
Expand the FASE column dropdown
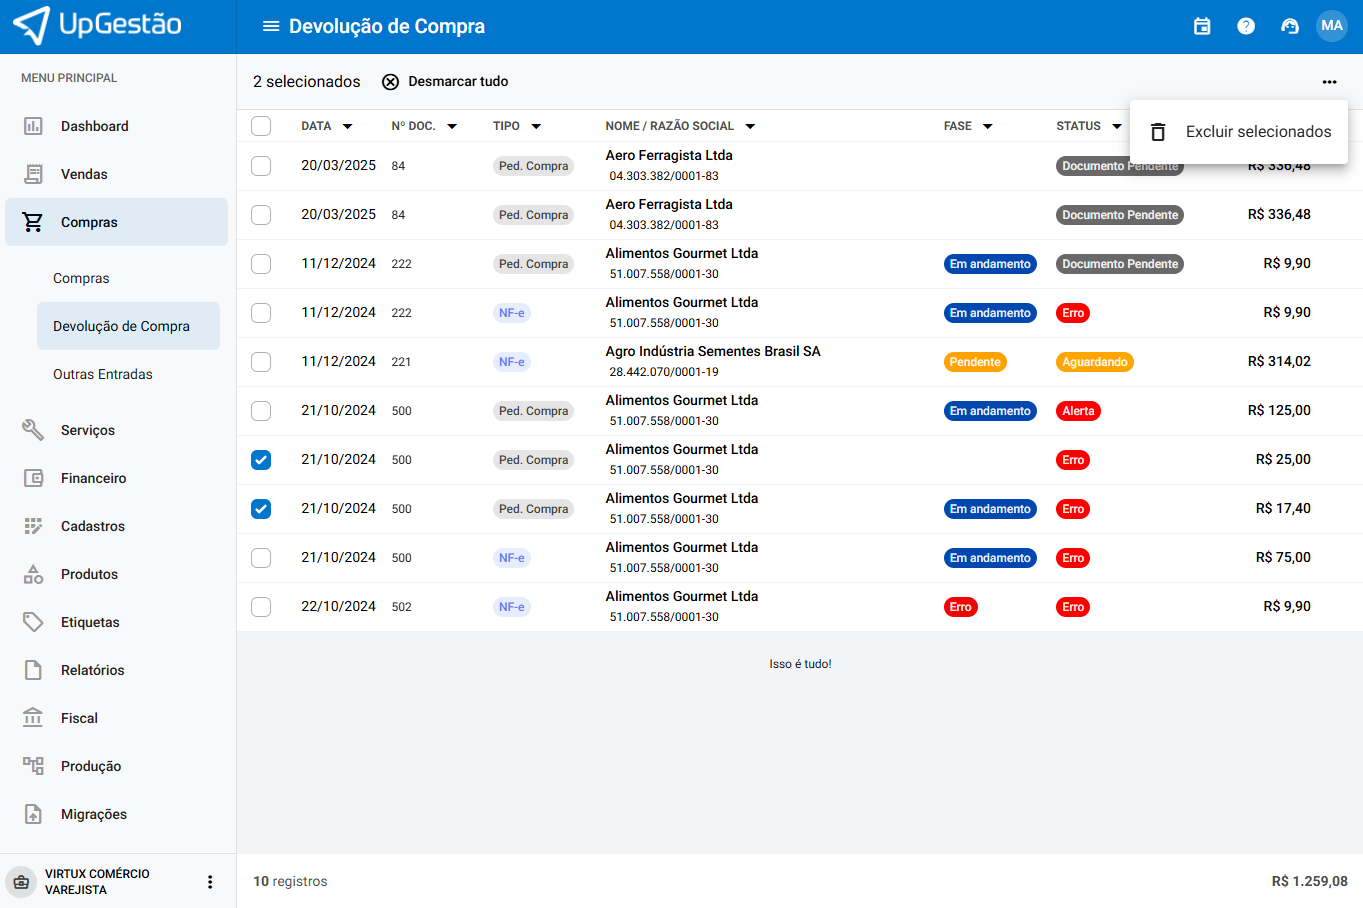(987, 127)
